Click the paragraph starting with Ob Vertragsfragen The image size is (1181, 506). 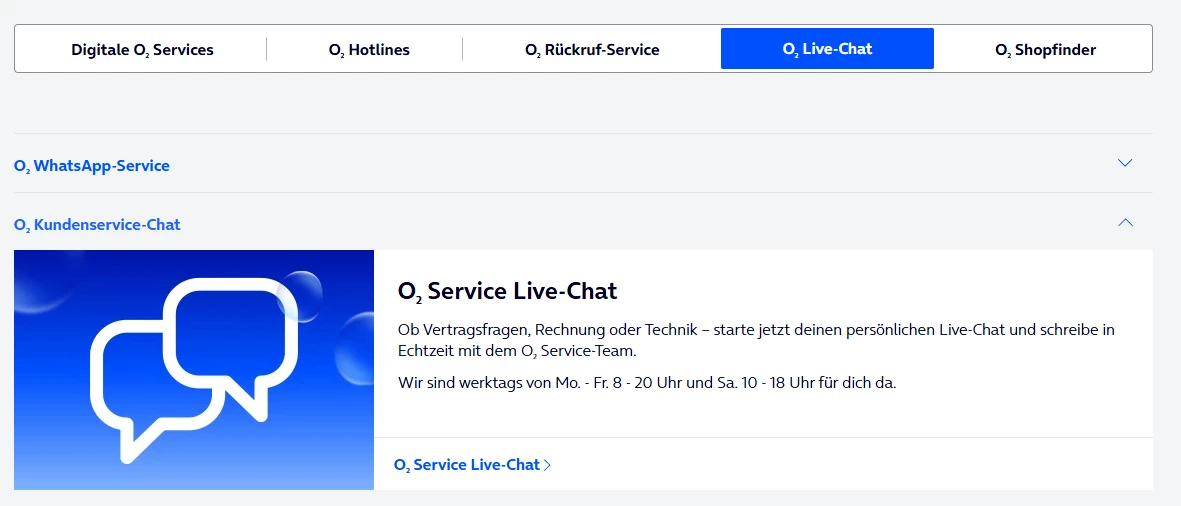(755, 340)
